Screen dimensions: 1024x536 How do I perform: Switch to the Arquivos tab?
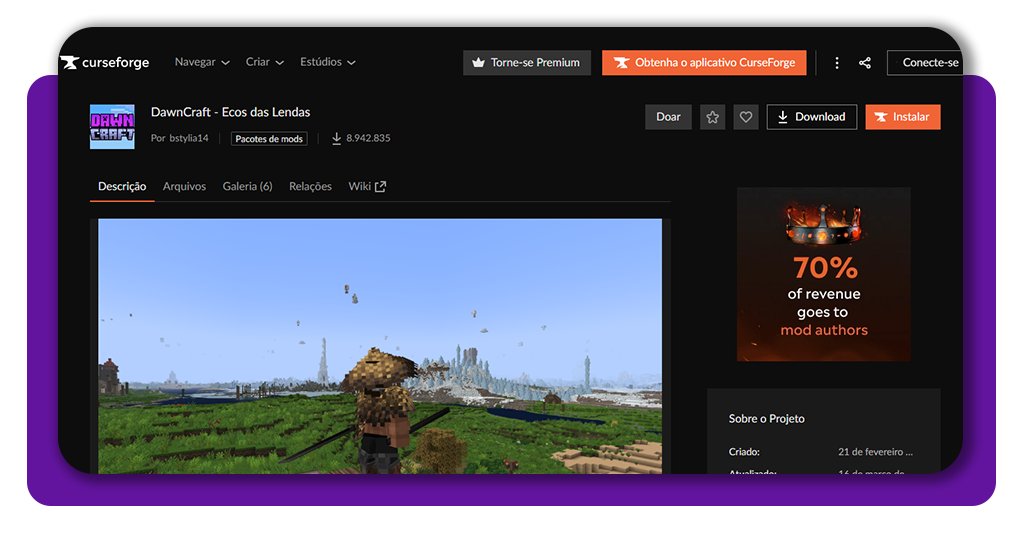coord(184,187)
